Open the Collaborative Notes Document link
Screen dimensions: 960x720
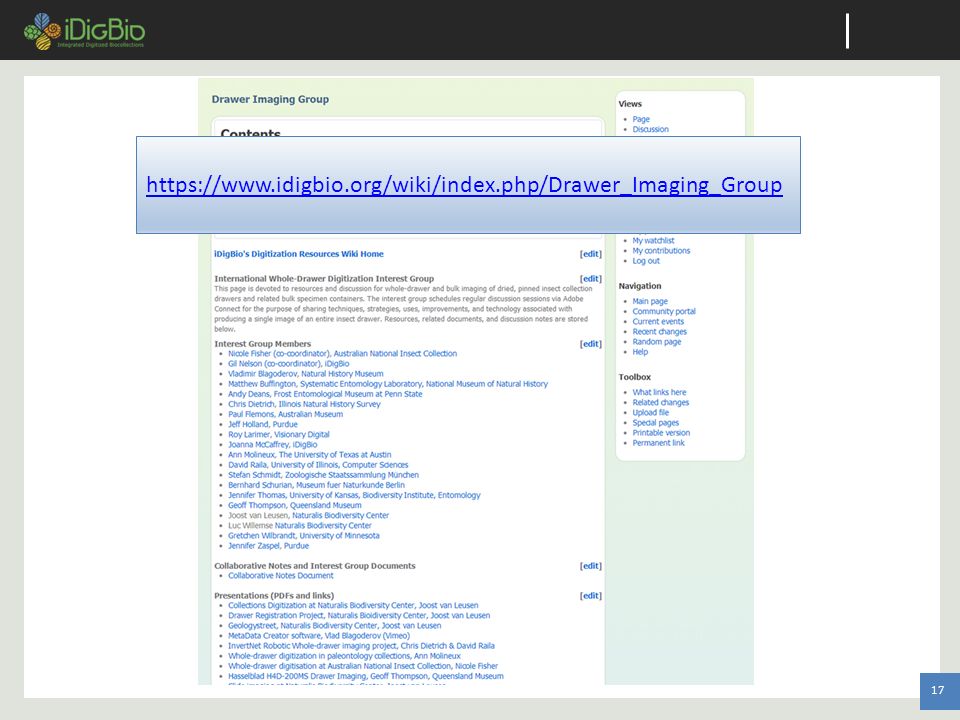point(280,576)
